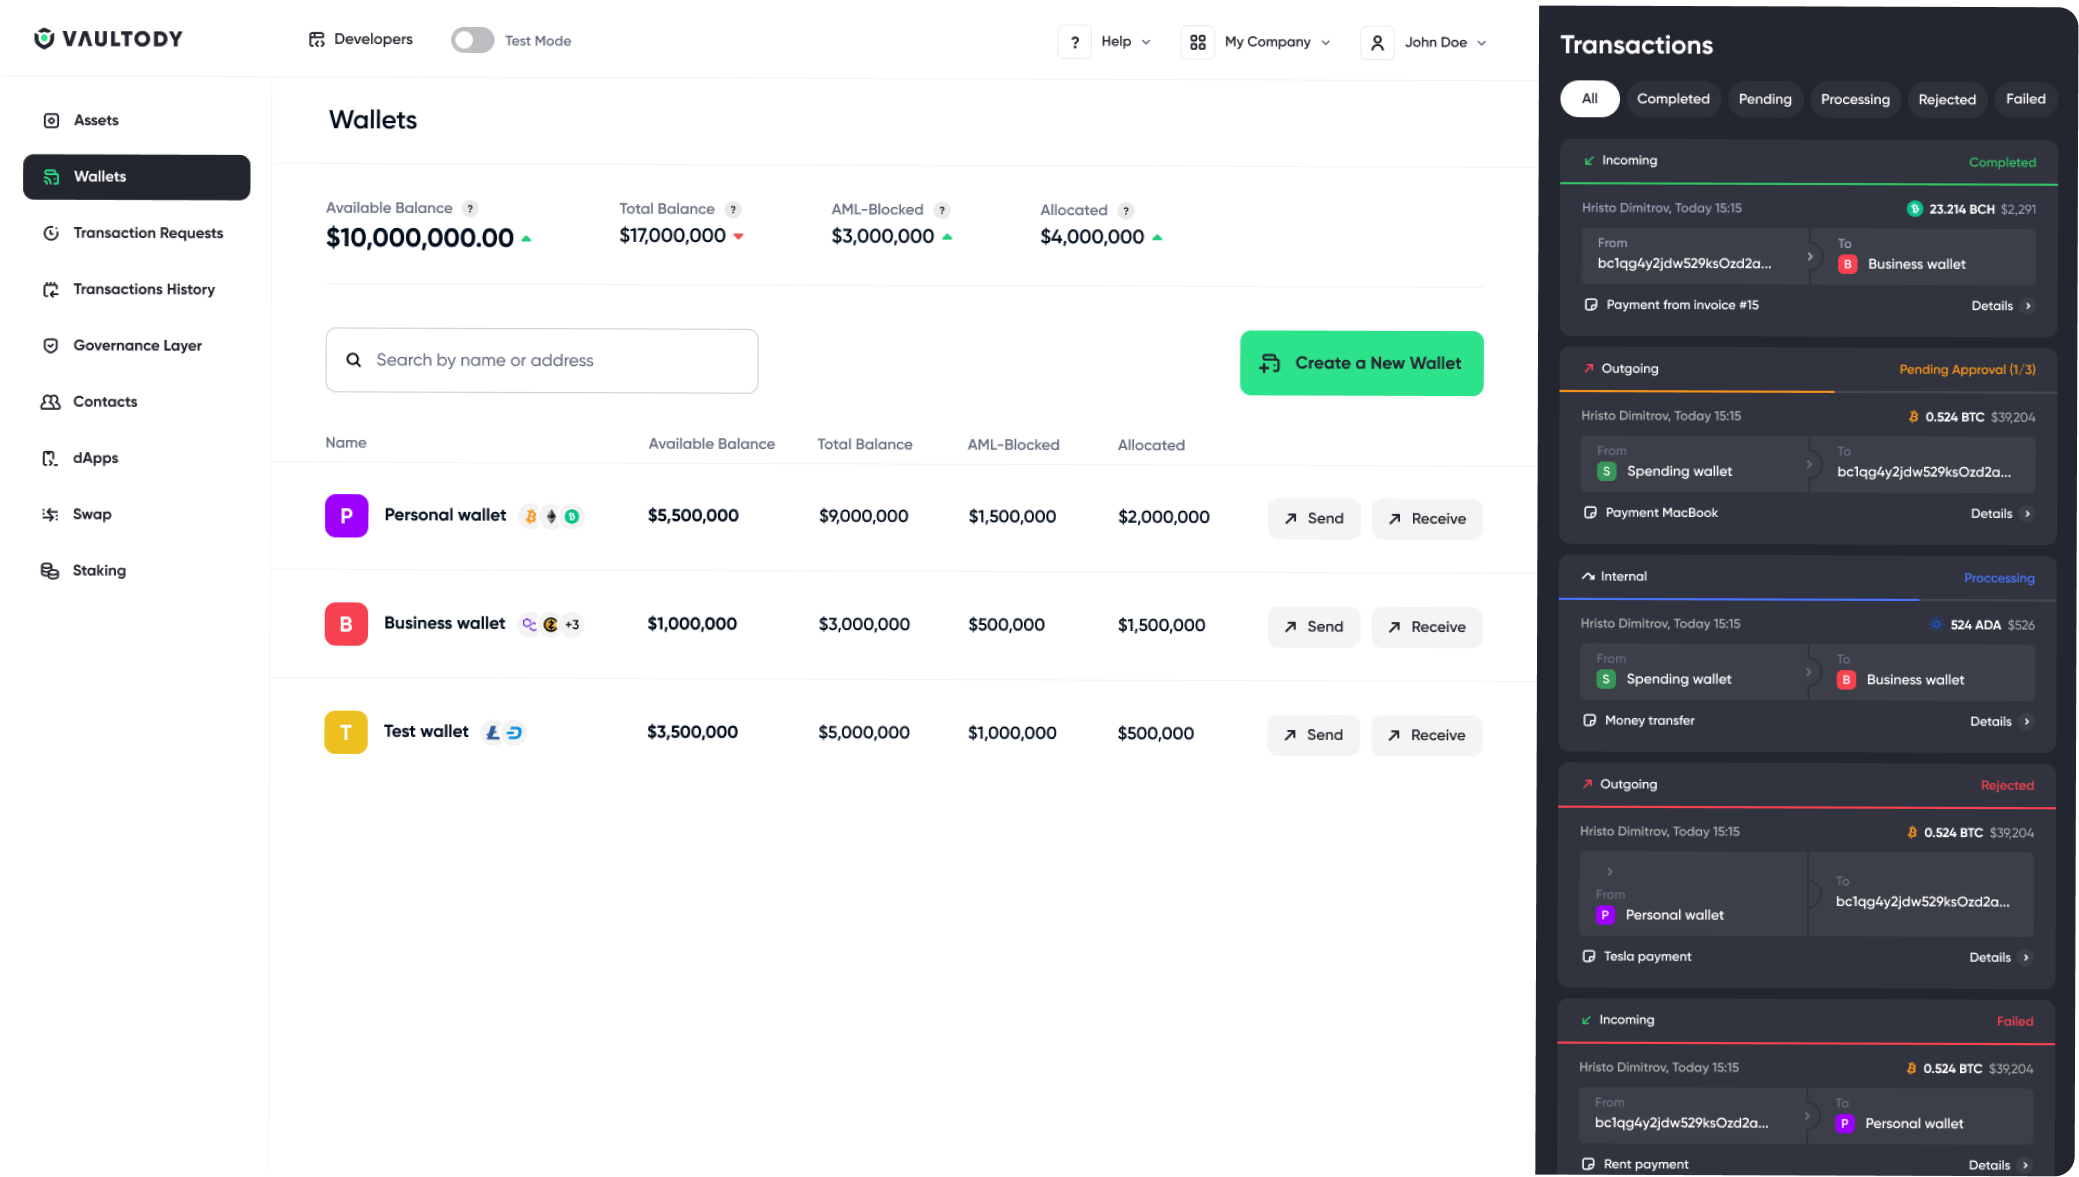Click the dApps sidebar icon

click(50, 458)
